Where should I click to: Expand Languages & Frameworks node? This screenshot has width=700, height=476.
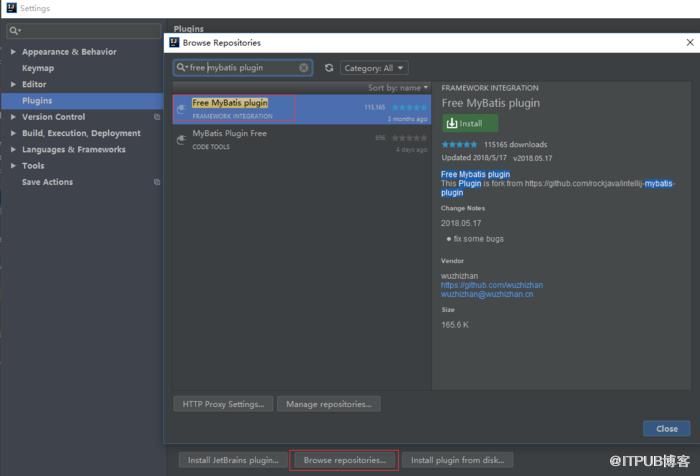point(13,150)
